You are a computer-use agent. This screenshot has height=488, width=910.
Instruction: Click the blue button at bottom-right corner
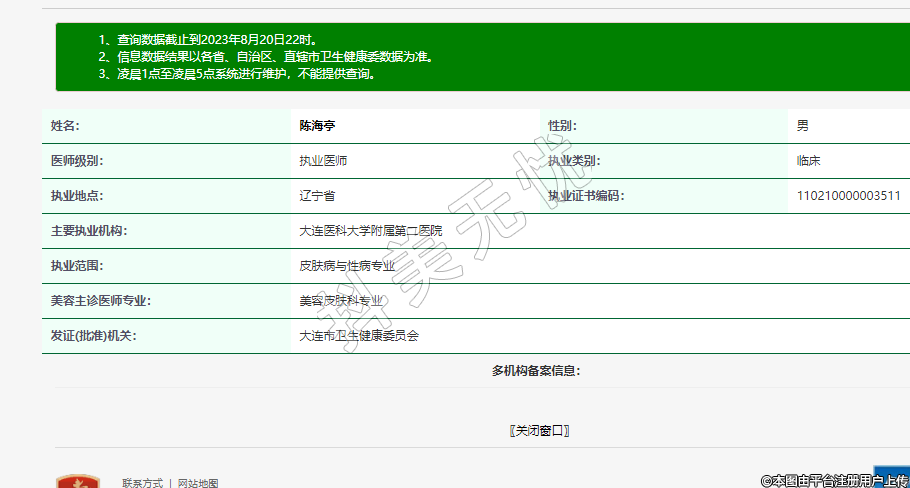pos(891,476)
